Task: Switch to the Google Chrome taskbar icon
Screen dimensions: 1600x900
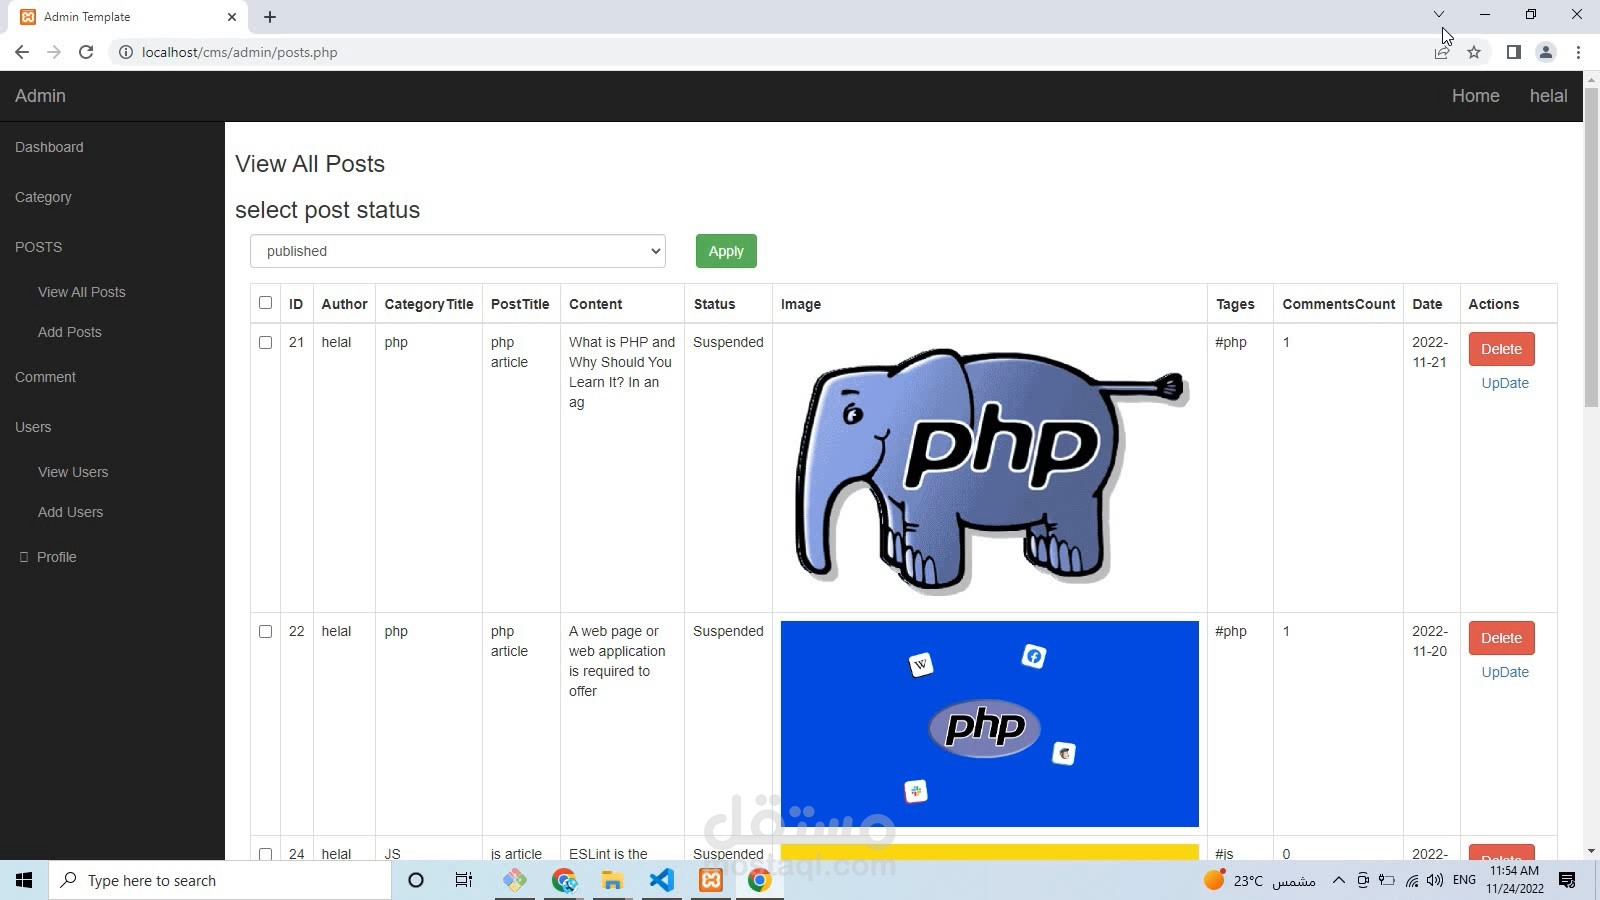Action: [760, 880]
